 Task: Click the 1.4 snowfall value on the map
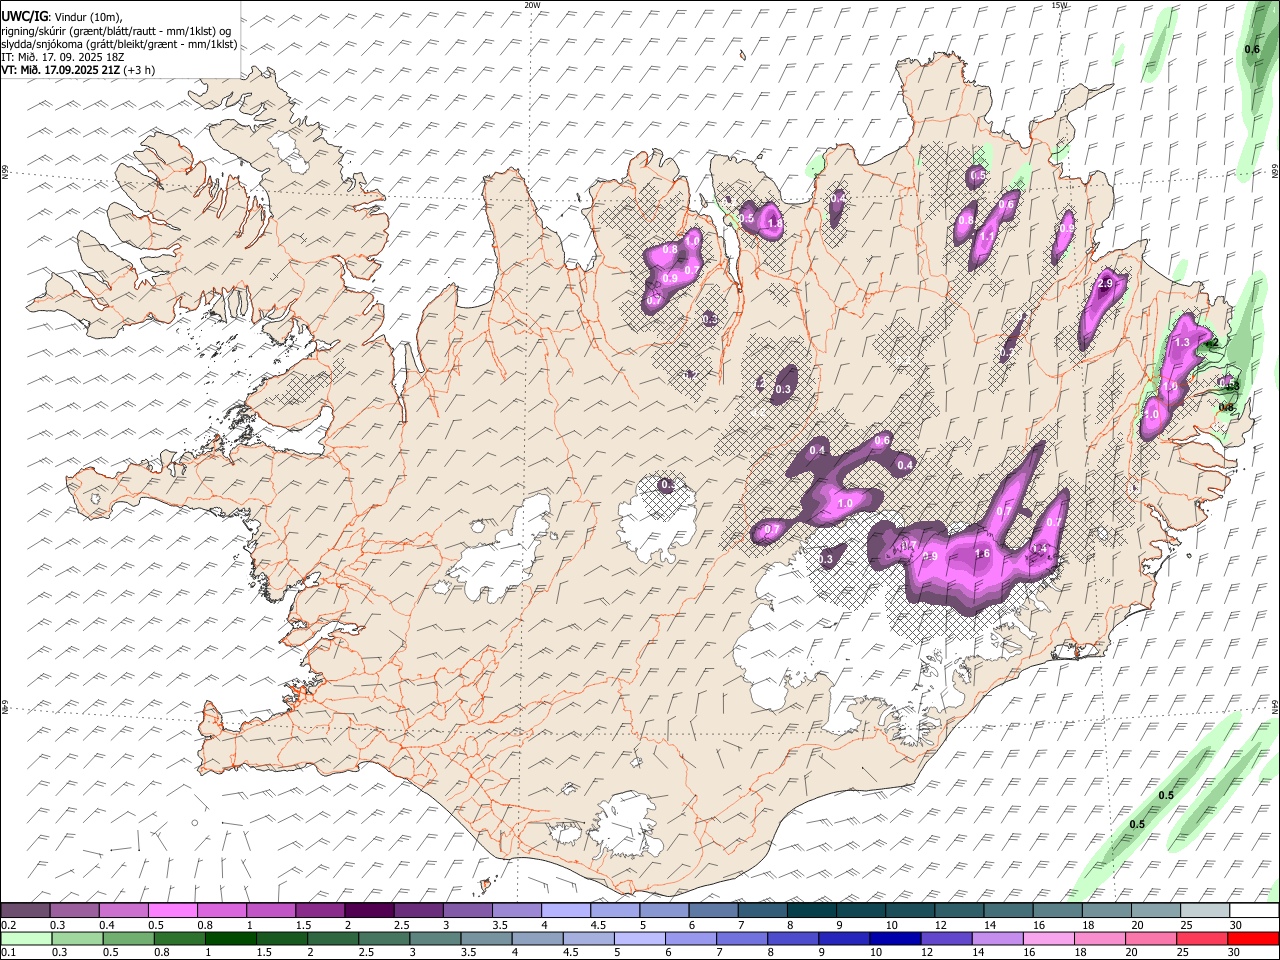point(1039,549)
